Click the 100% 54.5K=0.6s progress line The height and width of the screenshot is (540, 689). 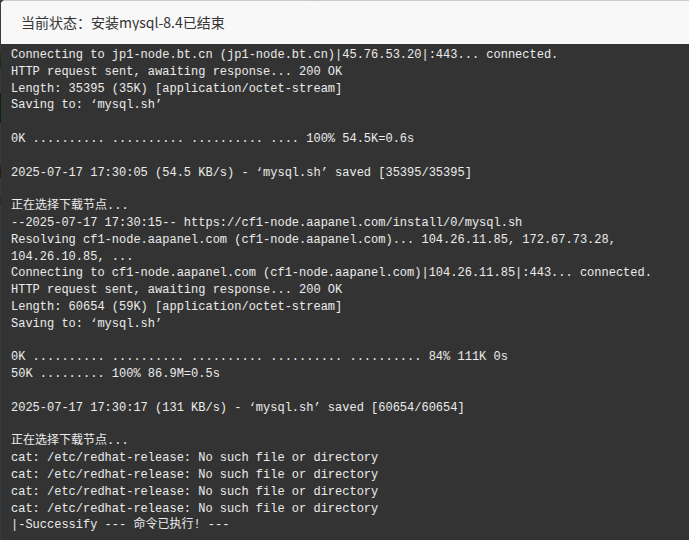pos(212,138)
